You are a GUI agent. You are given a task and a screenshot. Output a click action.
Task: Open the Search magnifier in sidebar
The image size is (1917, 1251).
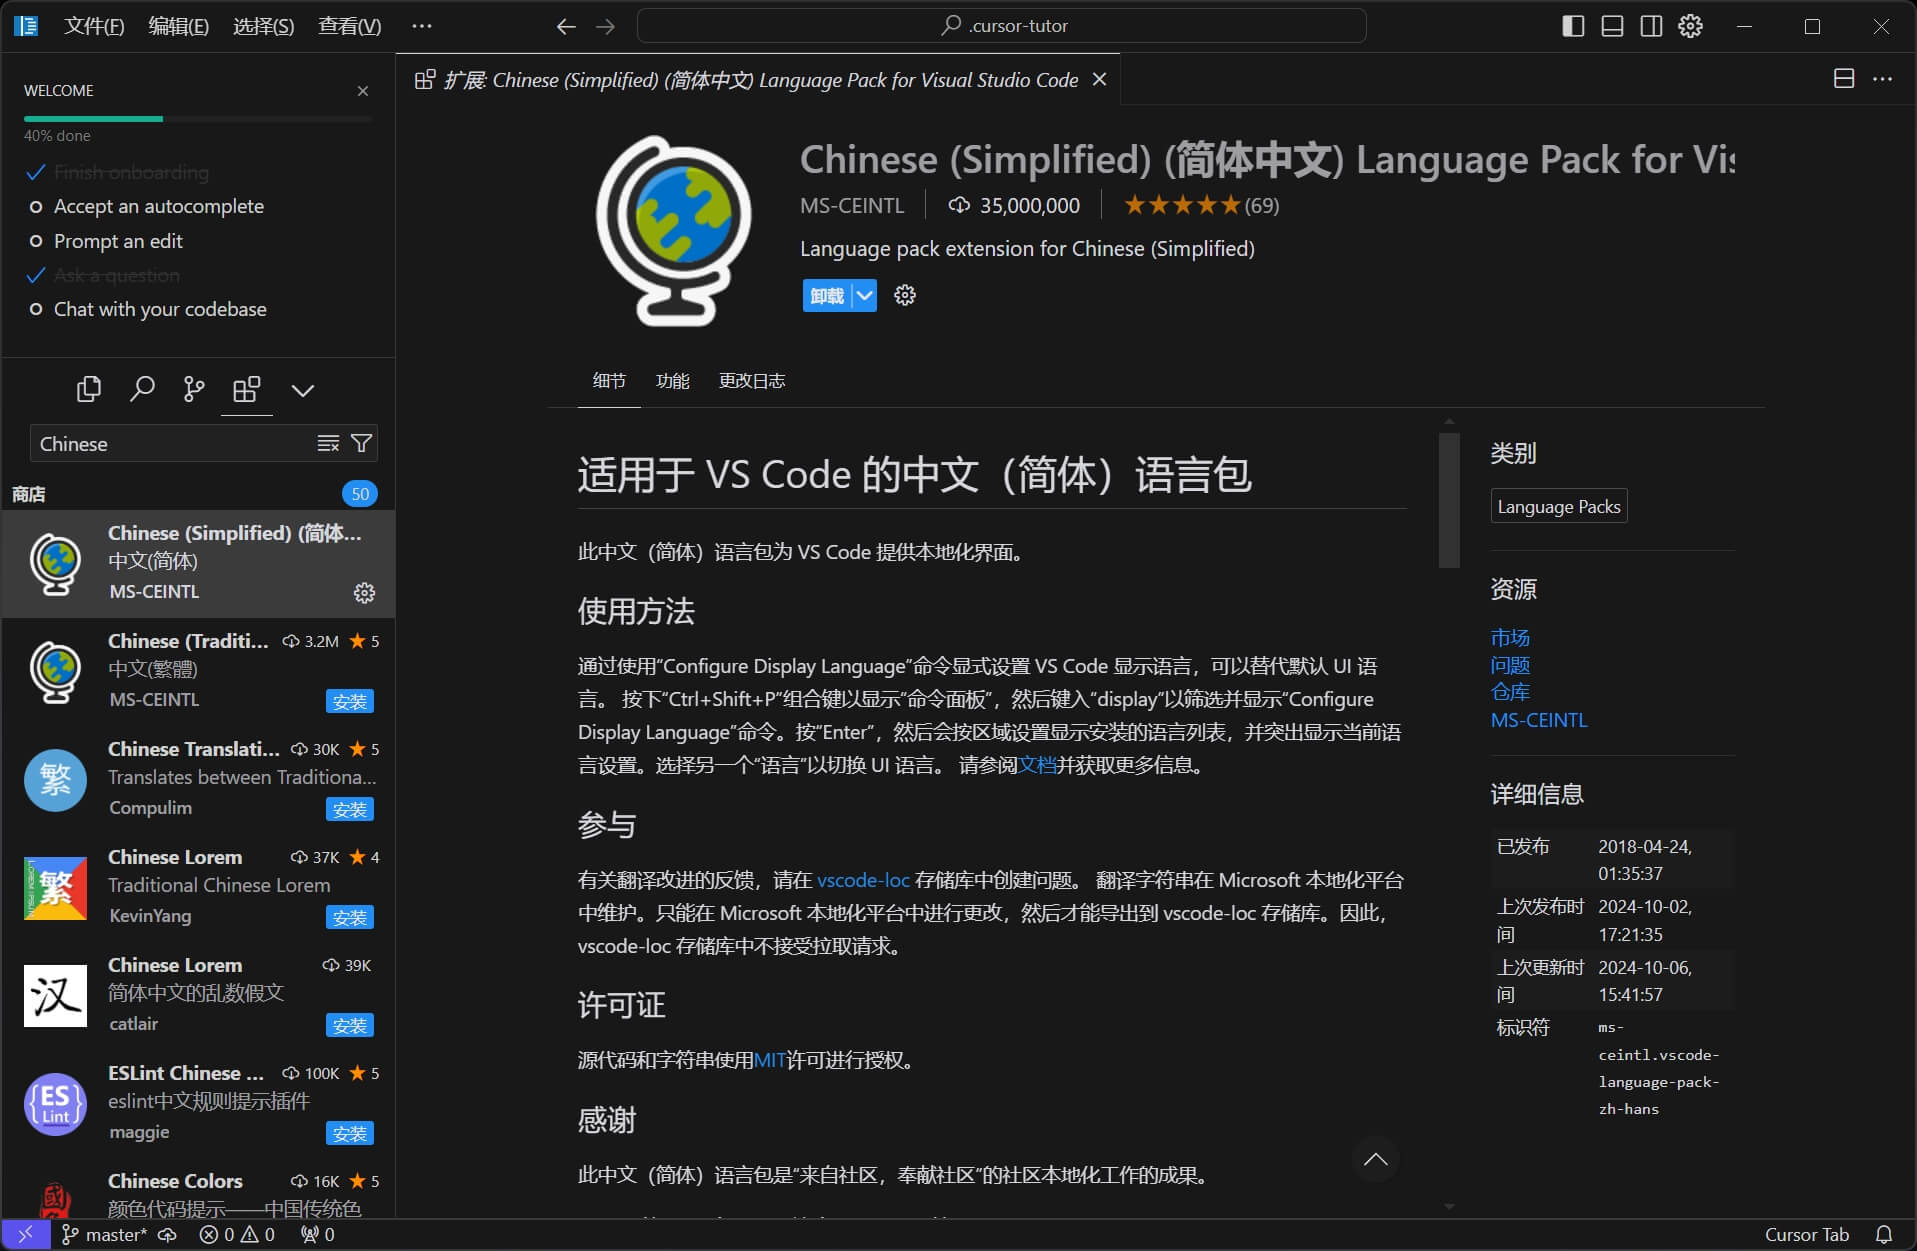click(142, 389)
